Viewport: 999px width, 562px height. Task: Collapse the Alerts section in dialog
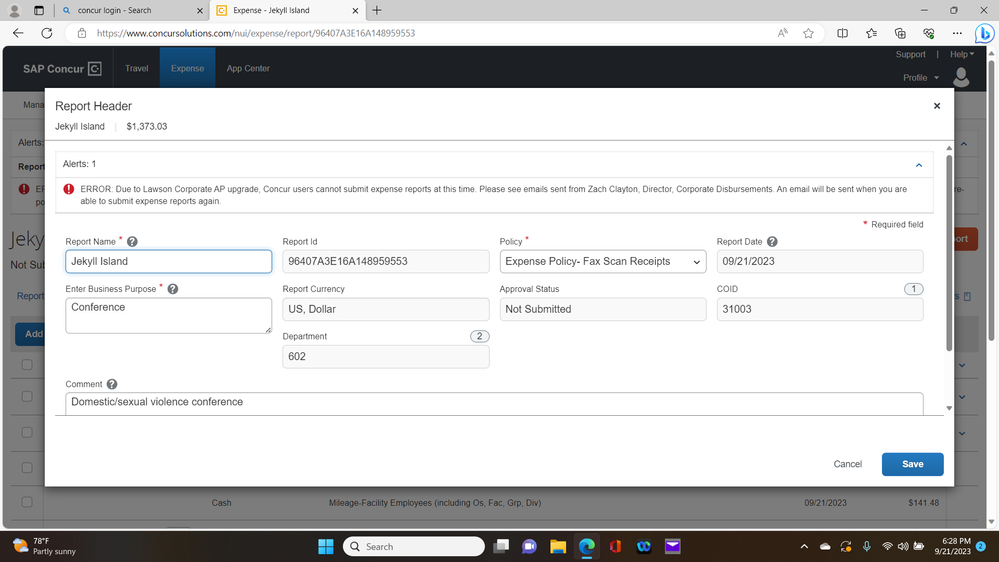[x=919, y=165]
